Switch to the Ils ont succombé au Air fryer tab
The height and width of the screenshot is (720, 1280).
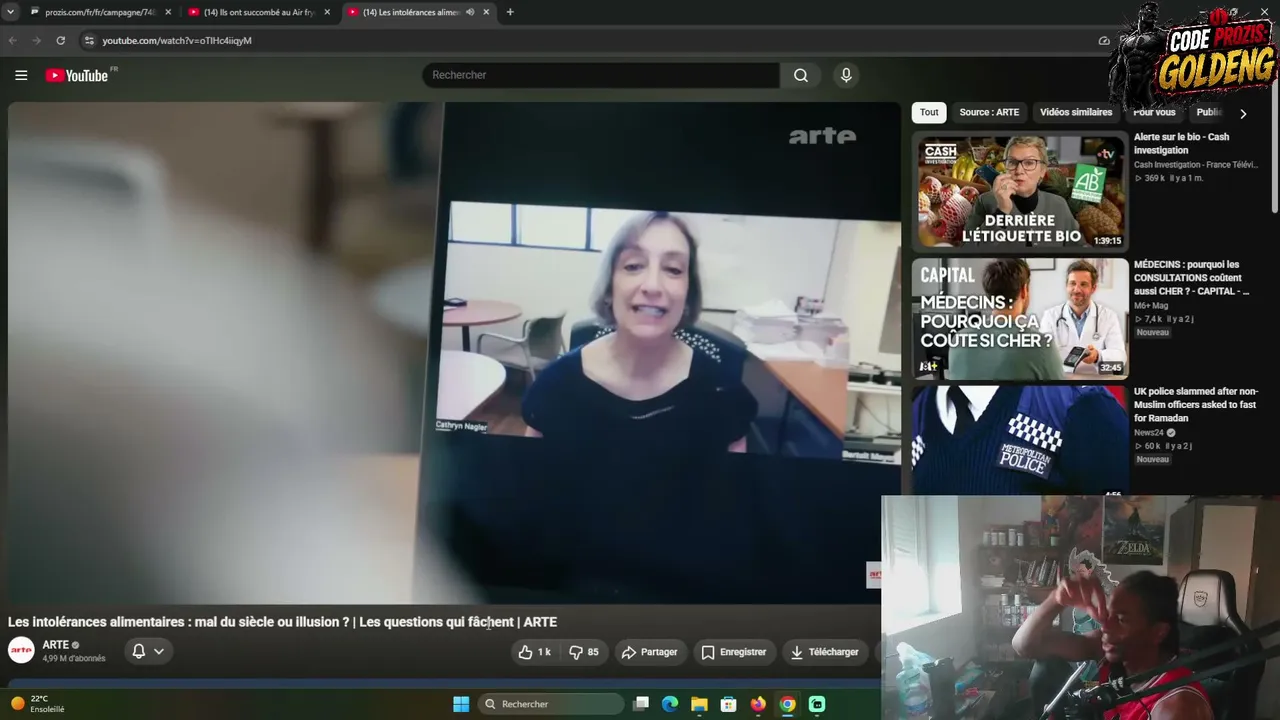pyautogui.click(x=258, y=12)
